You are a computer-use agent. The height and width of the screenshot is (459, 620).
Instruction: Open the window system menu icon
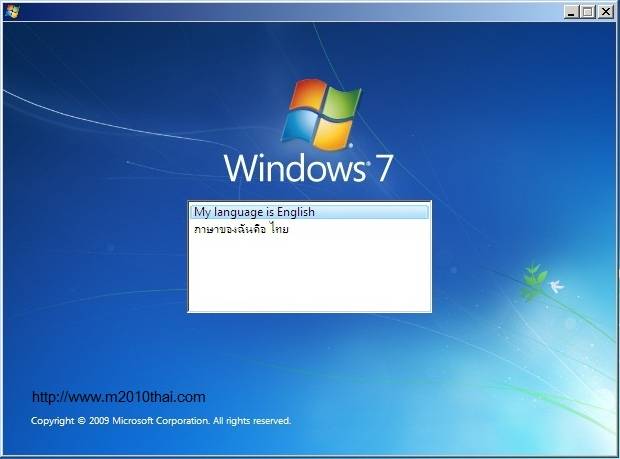coord(12,12)
